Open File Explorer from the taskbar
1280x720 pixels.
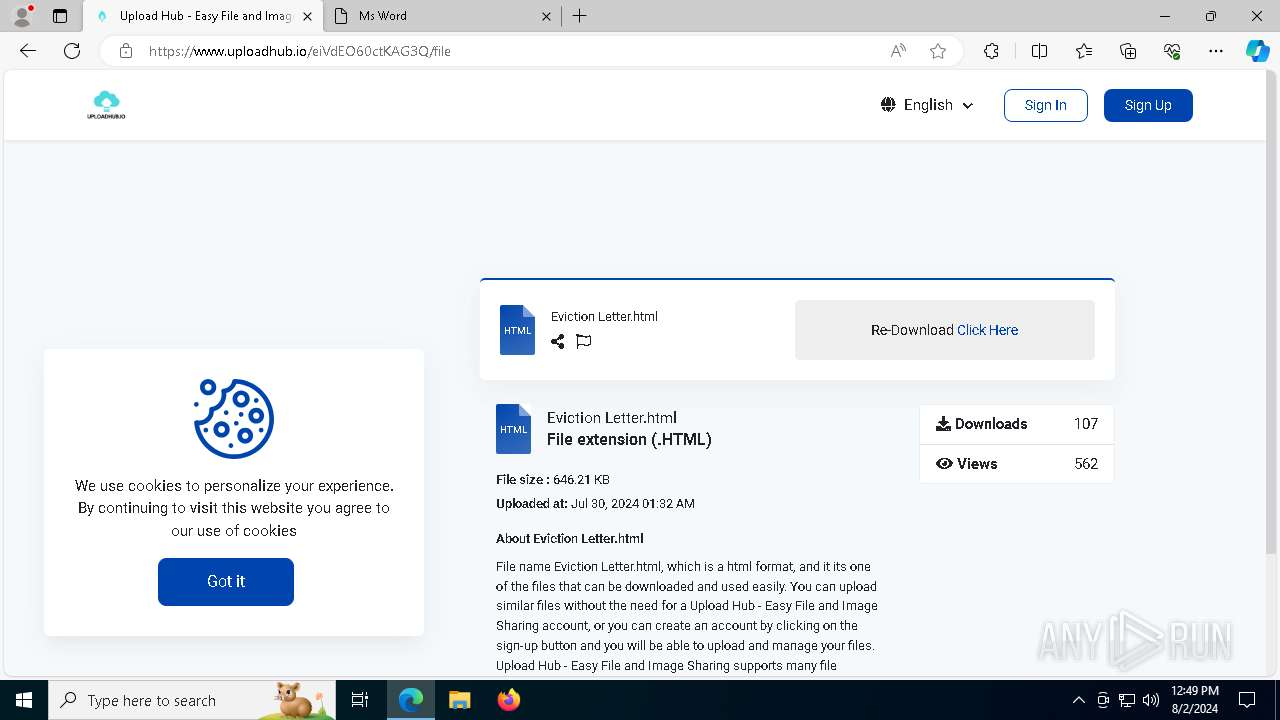coord(459,700)
